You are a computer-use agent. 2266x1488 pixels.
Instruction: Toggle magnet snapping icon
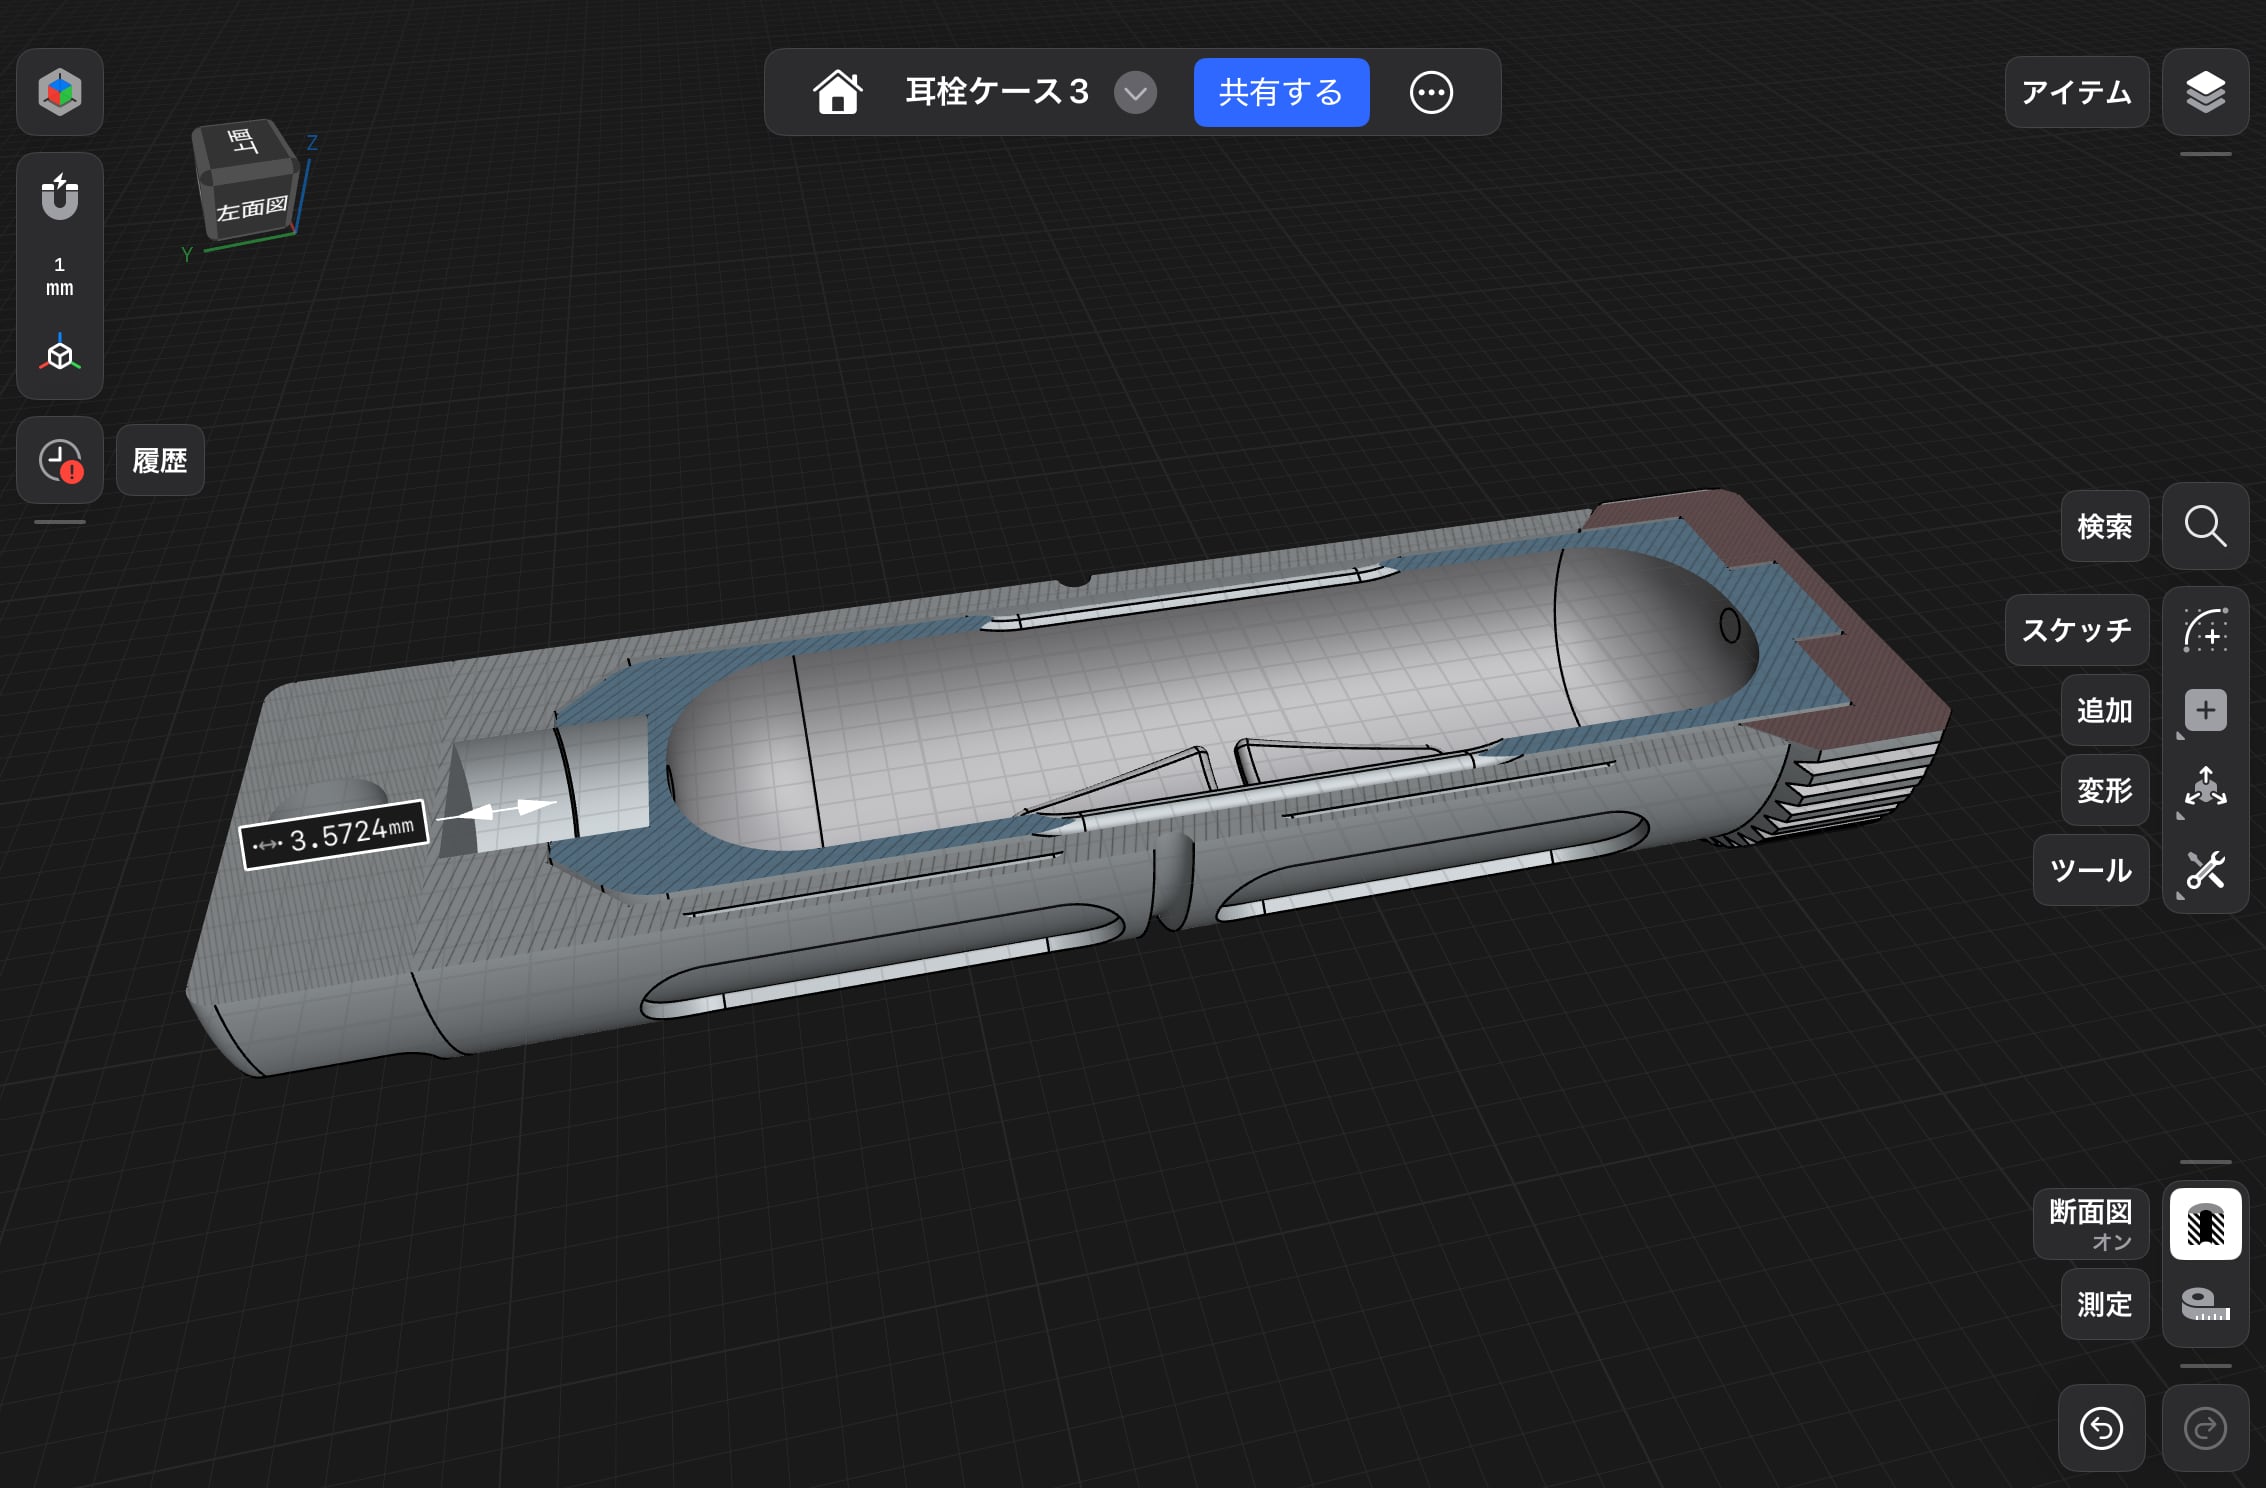pos(60,197)
